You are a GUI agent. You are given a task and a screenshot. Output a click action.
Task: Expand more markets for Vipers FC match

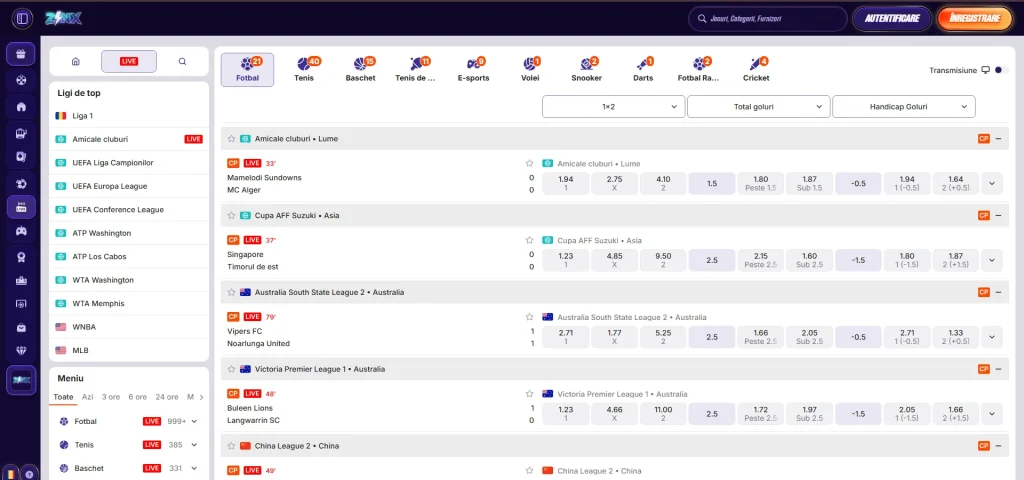992,337
